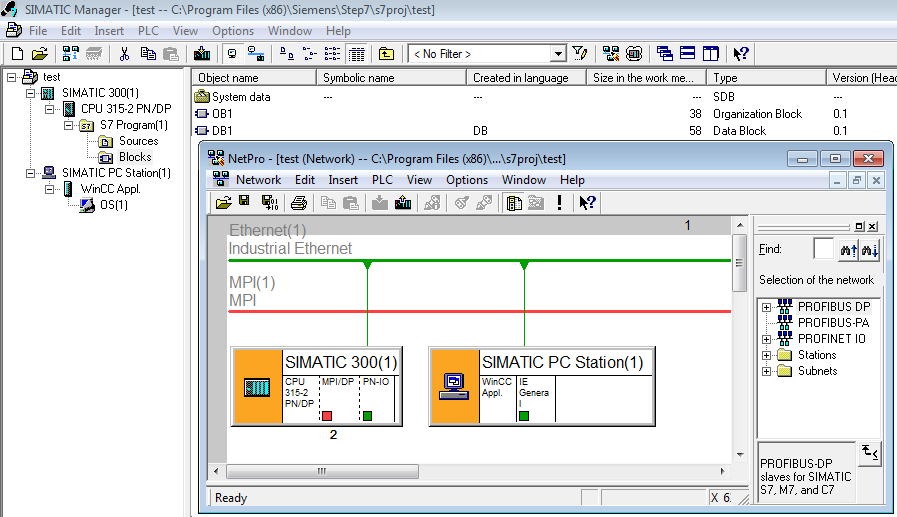This screenshot has width=897, height=517.
Task: Click the context Help icon in SIMATIC Manager
Action: [x=741, y=54]
